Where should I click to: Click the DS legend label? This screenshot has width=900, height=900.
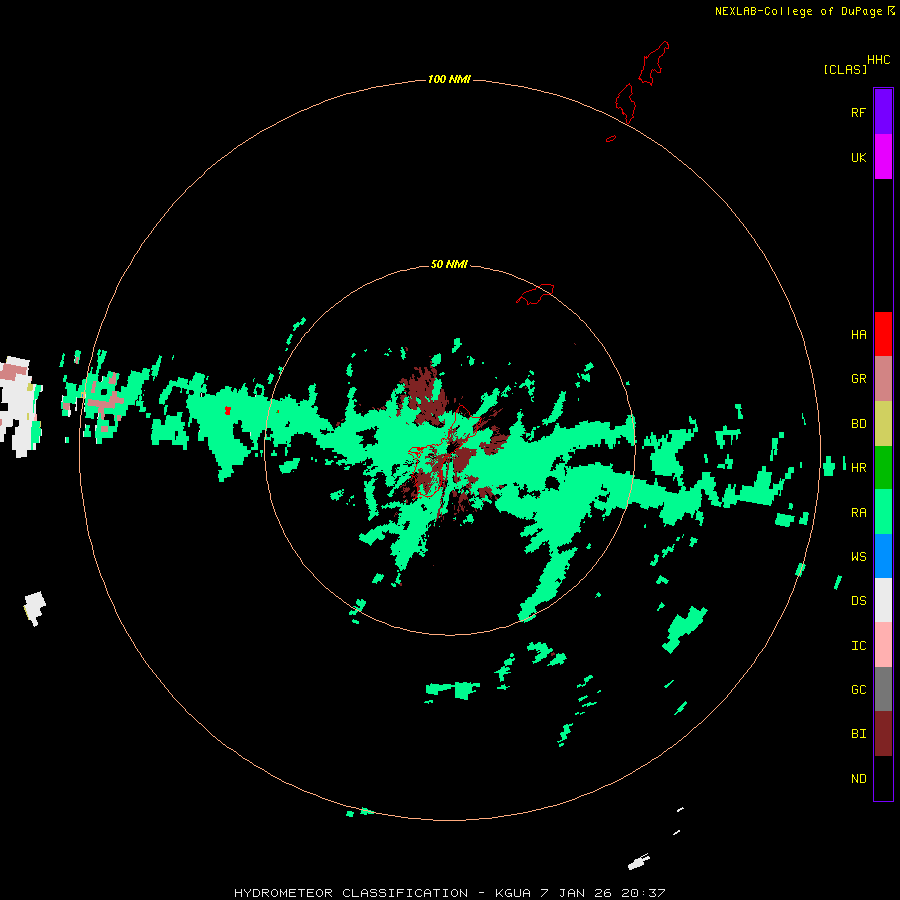click(858, 601)
